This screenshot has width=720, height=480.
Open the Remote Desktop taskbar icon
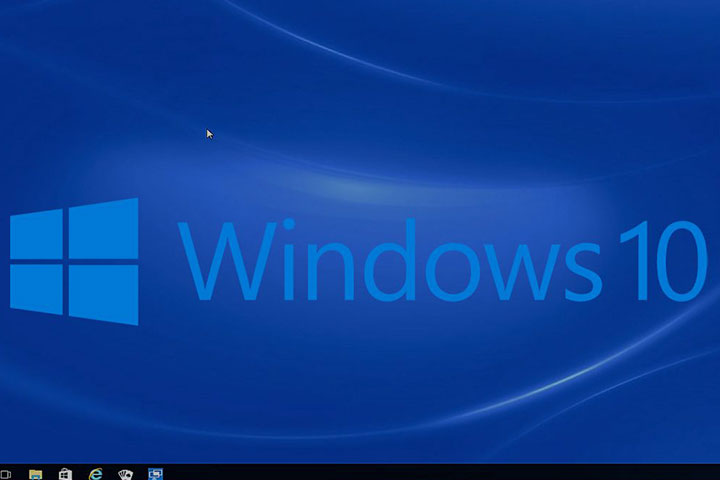coord(155,474)
